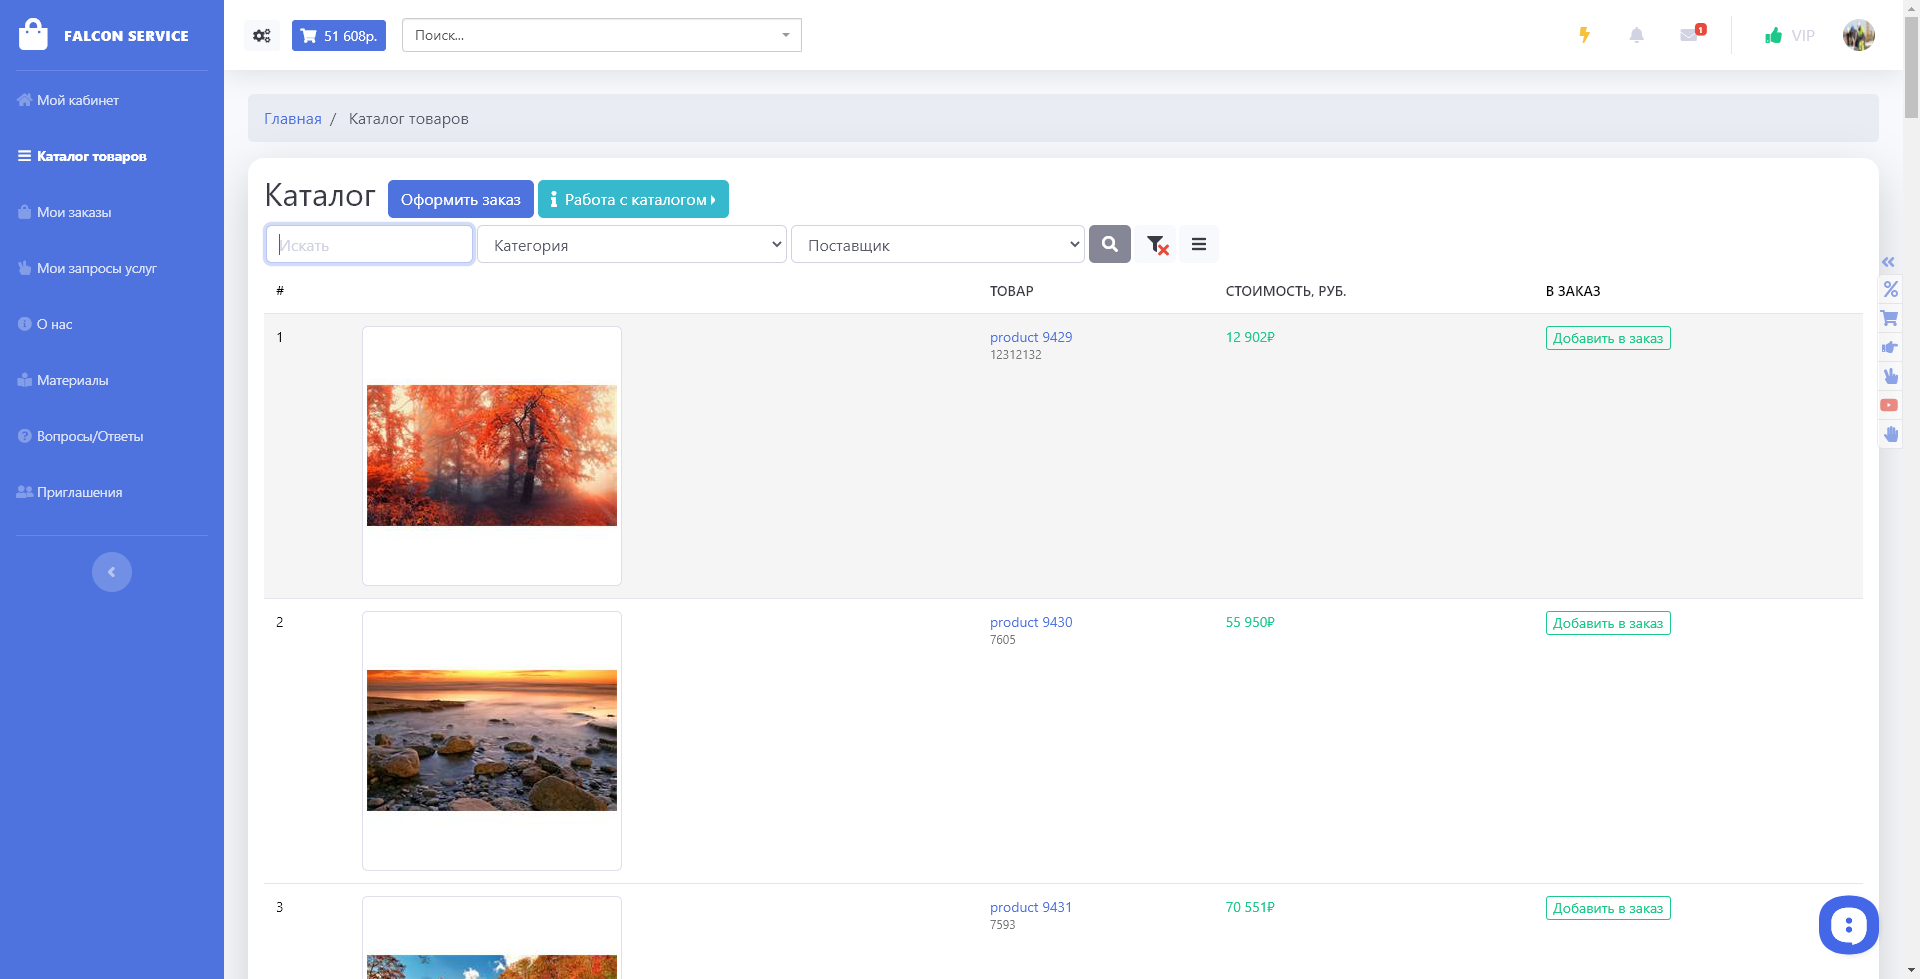The height and width of the screenshot is (979, 1920).
Task: Click the magnifier search button in catalog
Action: point(1109,244)
